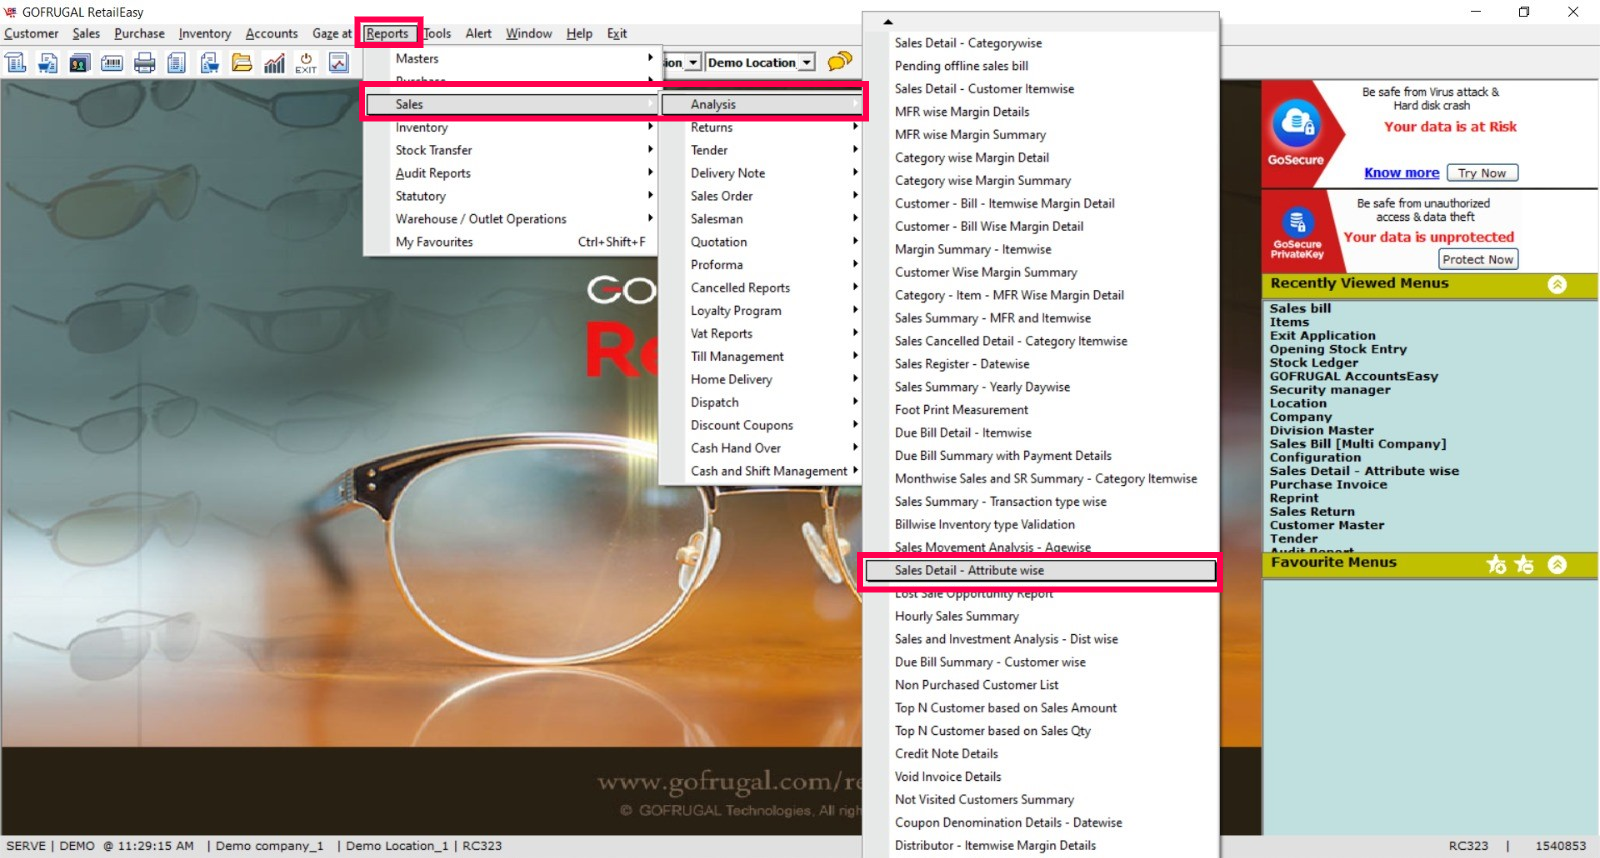Click the Try Now button

(1482, 173)
